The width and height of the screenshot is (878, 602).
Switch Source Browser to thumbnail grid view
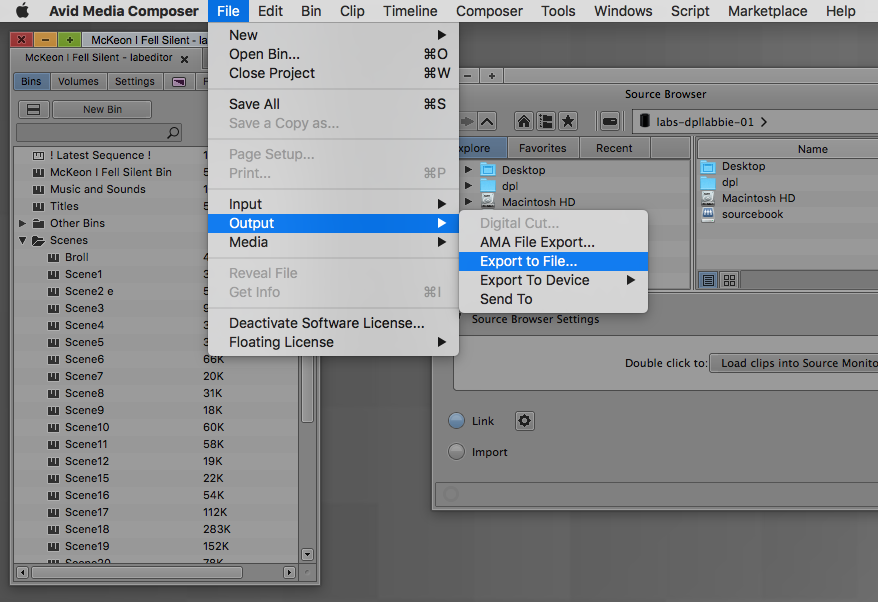point(729,280)
